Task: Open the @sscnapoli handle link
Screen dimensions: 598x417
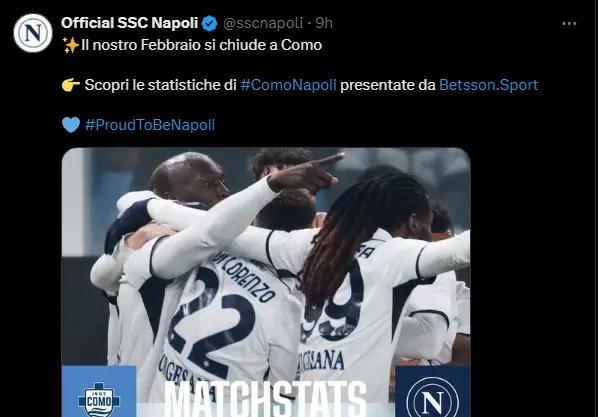Action: tap(263, 23)
